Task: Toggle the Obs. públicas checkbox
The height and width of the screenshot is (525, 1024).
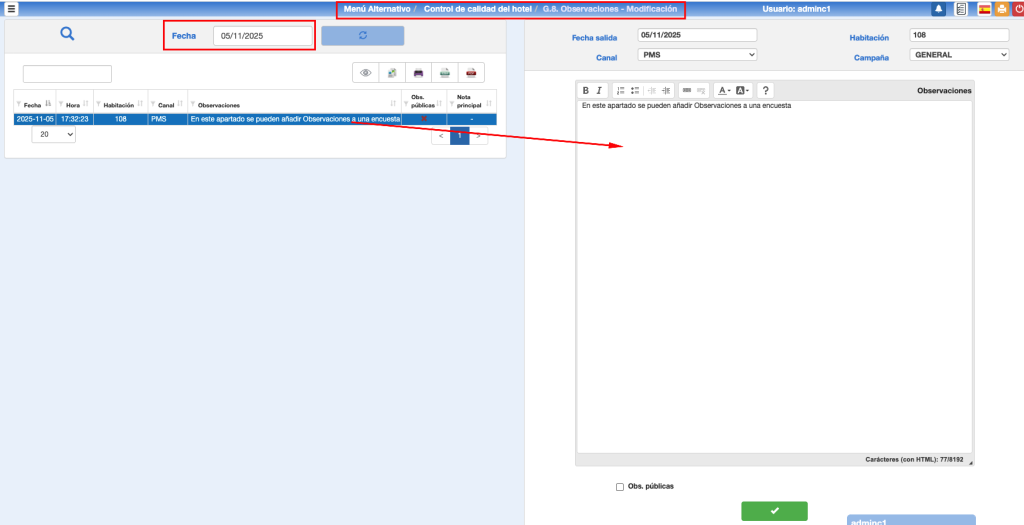Action: coord(620,487)
